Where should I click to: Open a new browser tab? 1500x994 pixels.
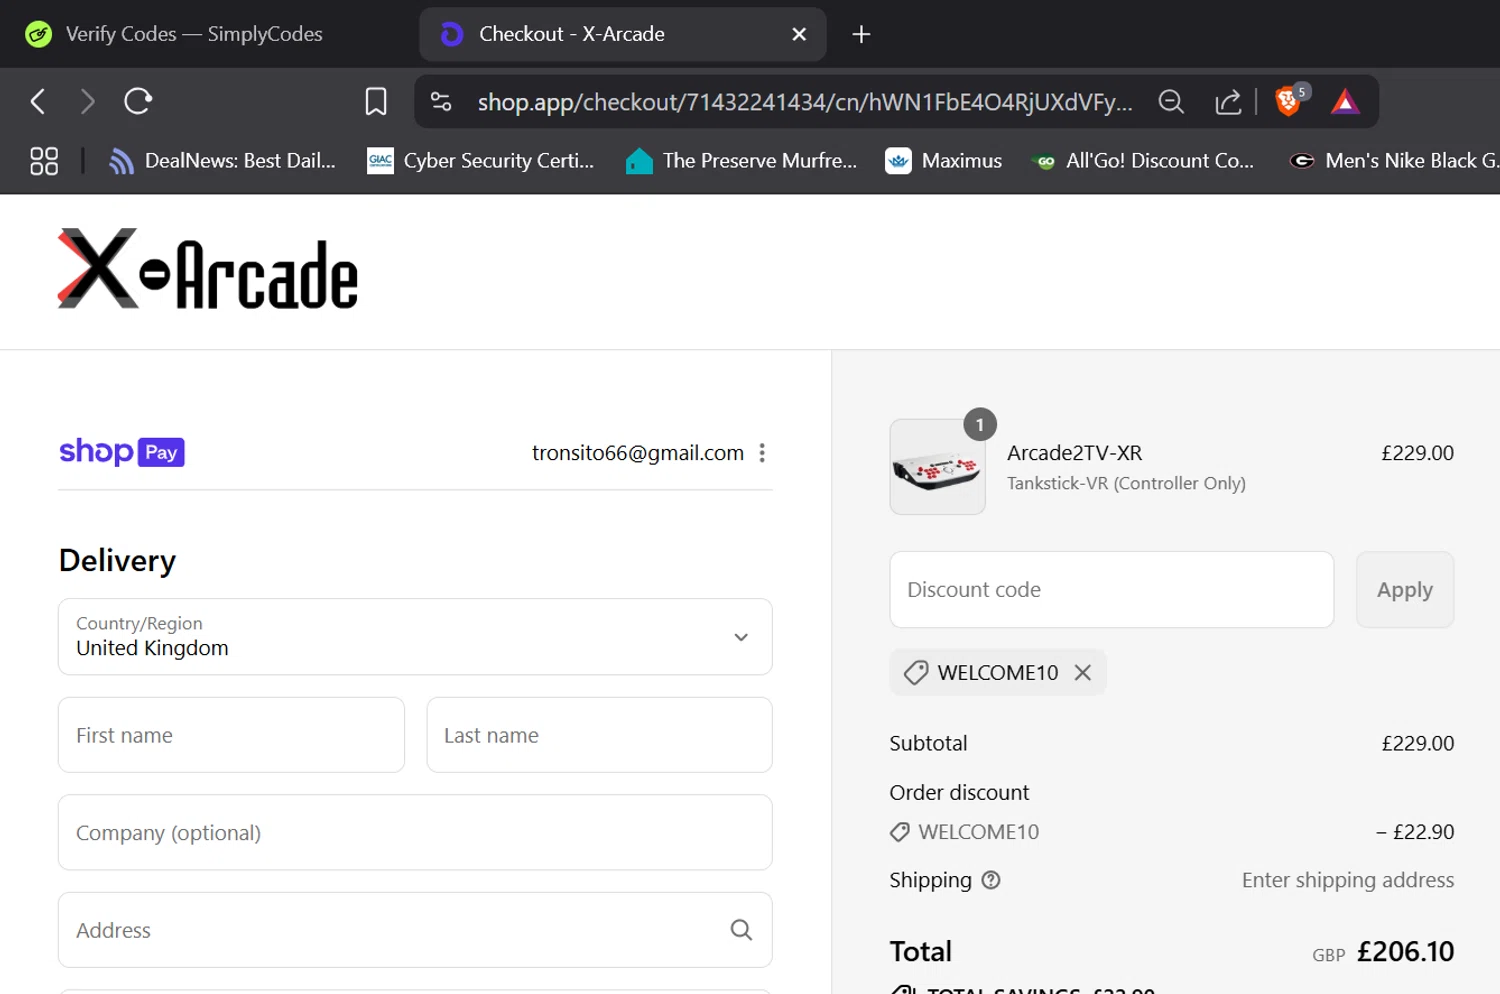(x=861, y=34)
